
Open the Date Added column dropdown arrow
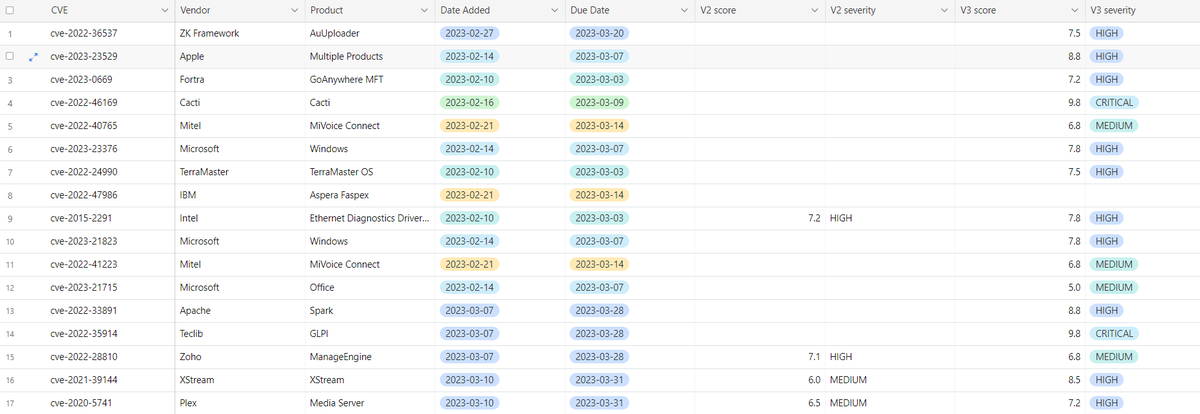(554, 10)
